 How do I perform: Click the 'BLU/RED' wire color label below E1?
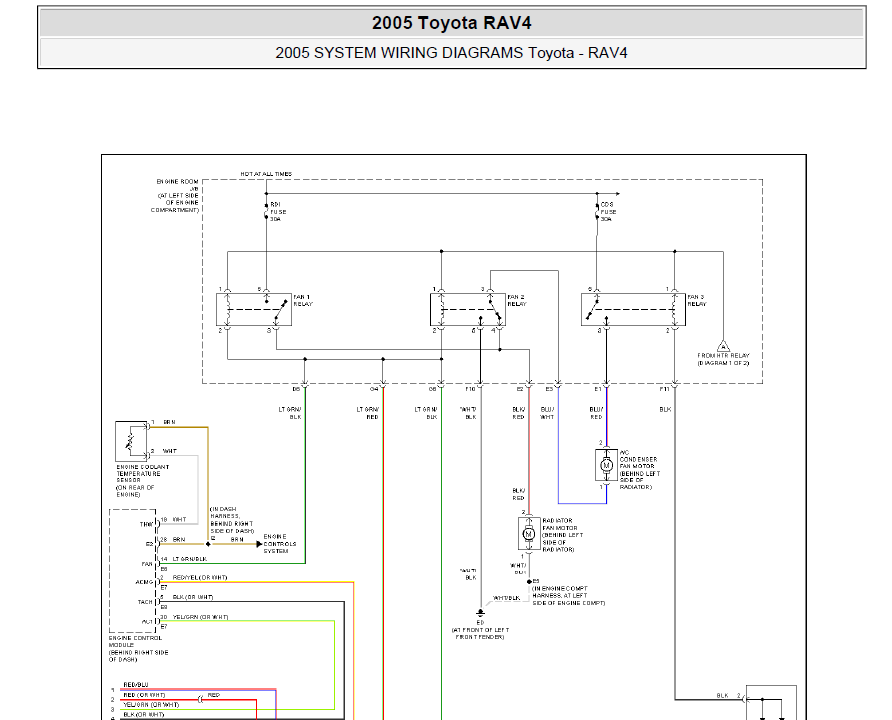click(x=596, y=413)
